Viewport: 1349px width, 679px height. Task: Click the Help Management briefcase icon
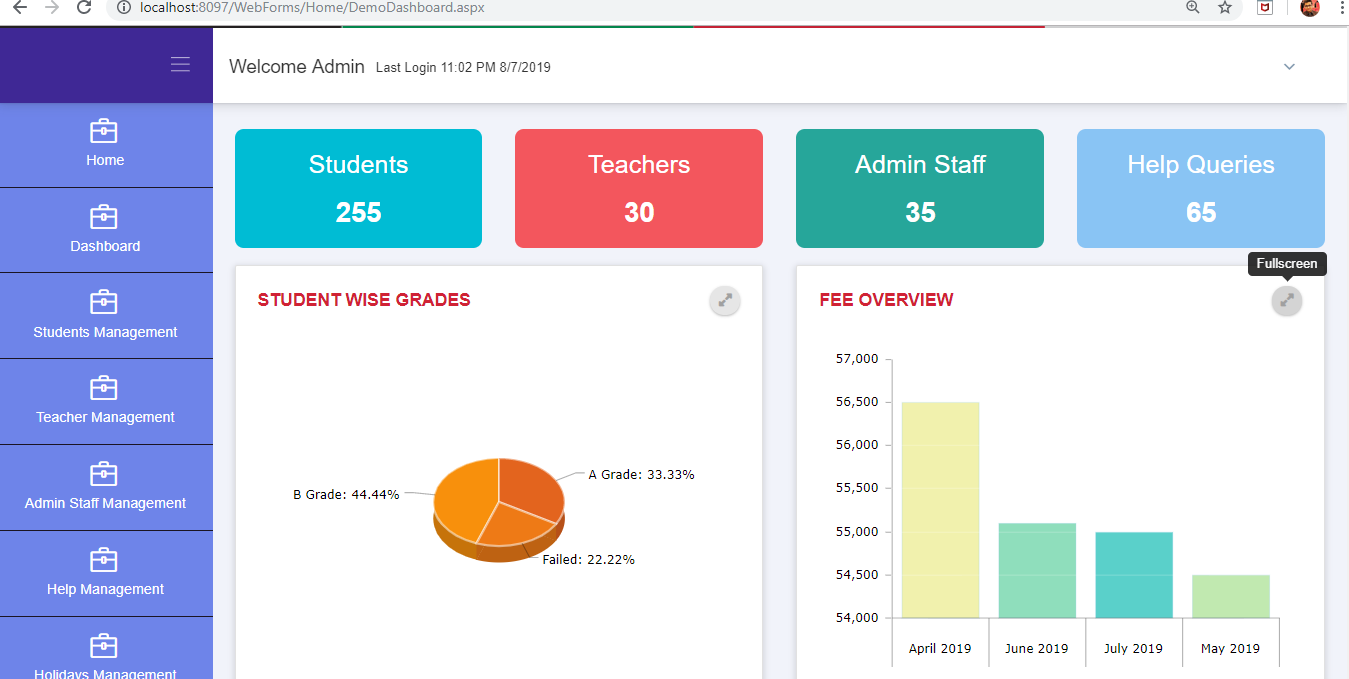pos(104,560)
